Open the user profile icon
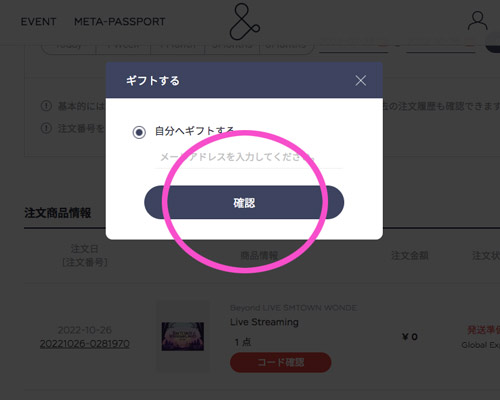500x400 pixels. point(477,21)
